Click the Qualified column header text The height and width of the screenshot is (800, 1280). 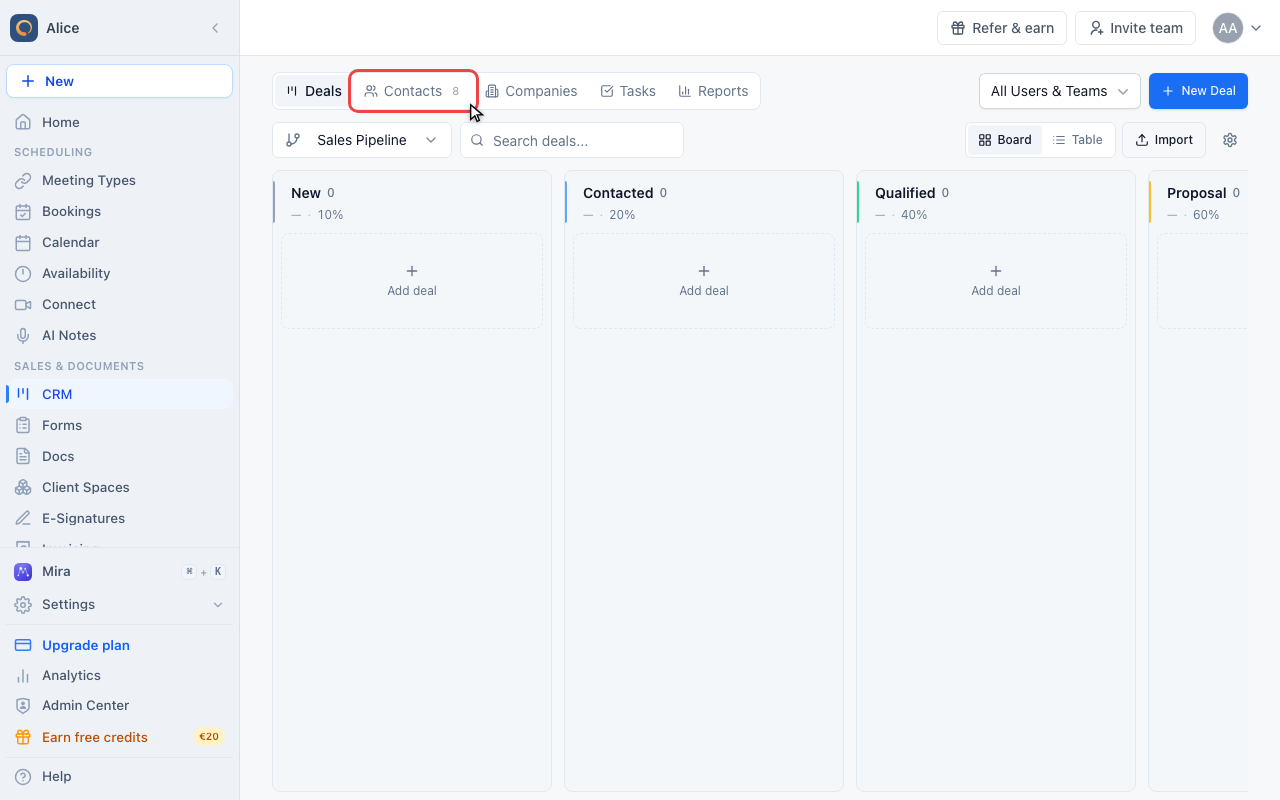(905, 193)
